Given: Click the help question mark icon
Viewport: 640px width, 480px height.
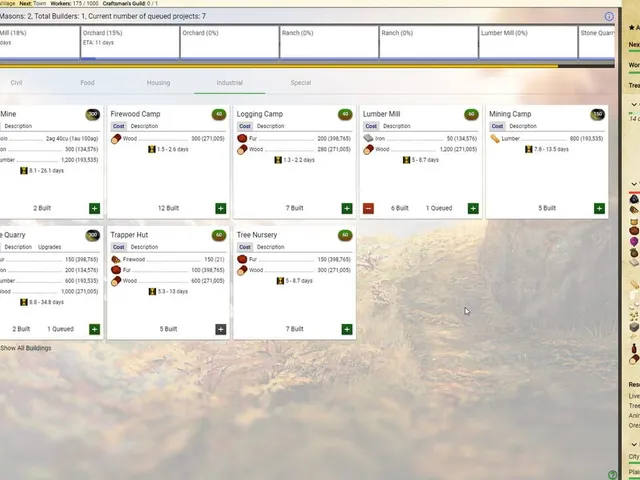Looking at the screenshot, I should coord(612,475).
